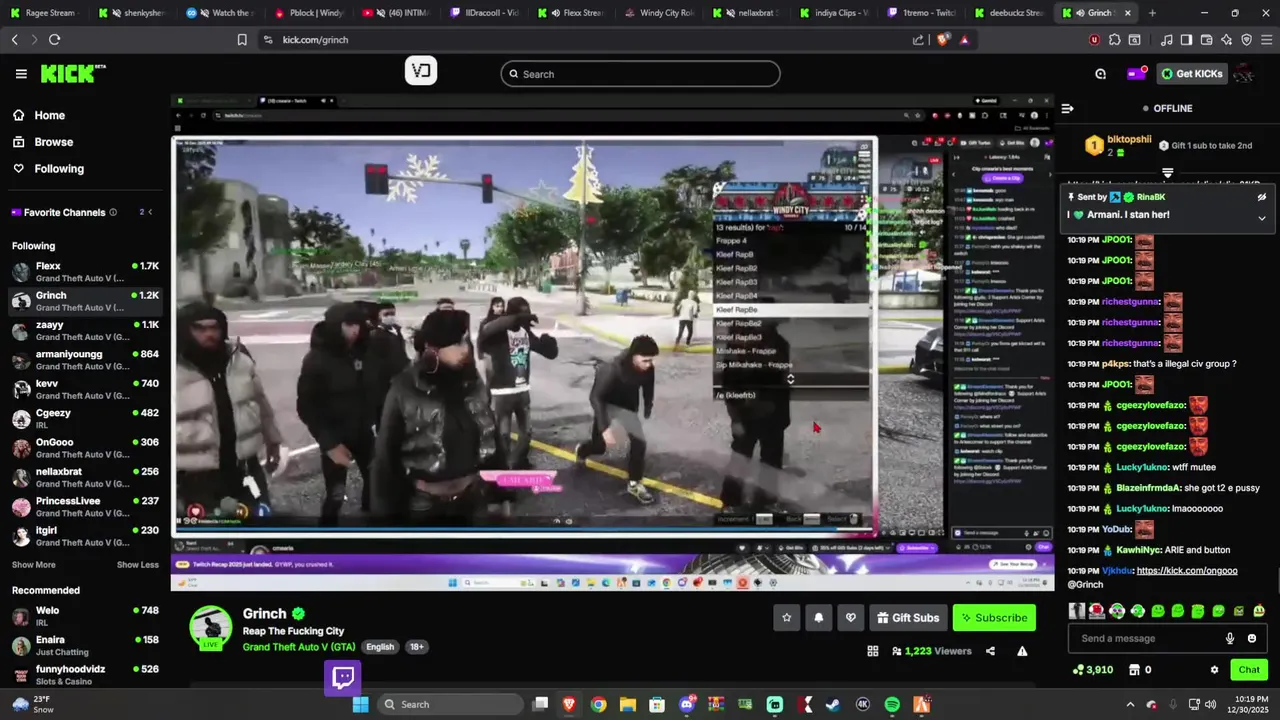Click the Windows Start button
The height and width of the screenshot is (720, 1280).
tap(360, 704)
